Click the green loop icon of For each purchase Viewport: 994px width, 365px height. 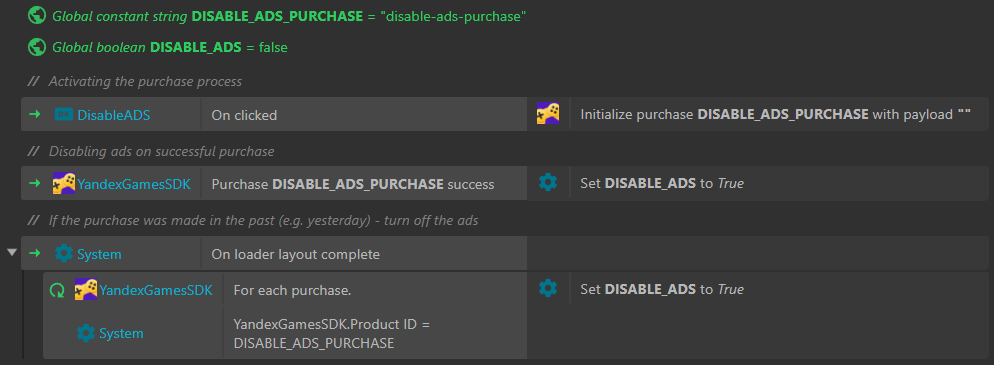point(57,290)
